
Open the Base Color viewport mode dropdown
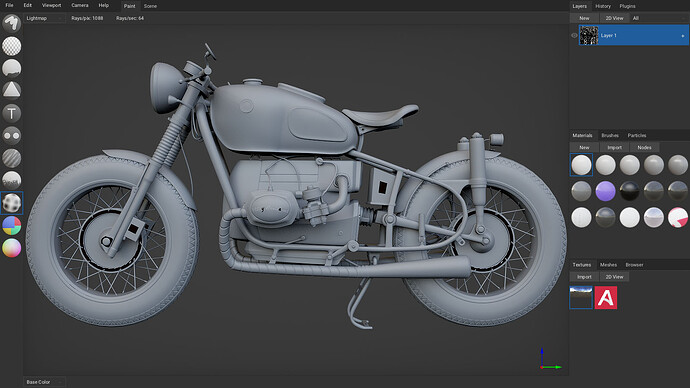44,382
